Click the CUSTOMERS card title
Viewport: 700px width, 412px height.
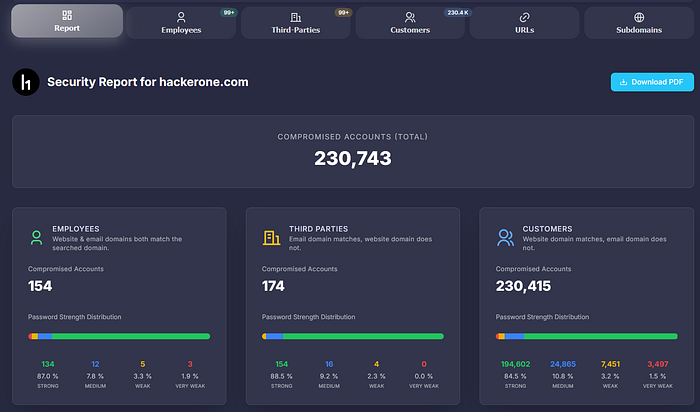coord(547,229)
